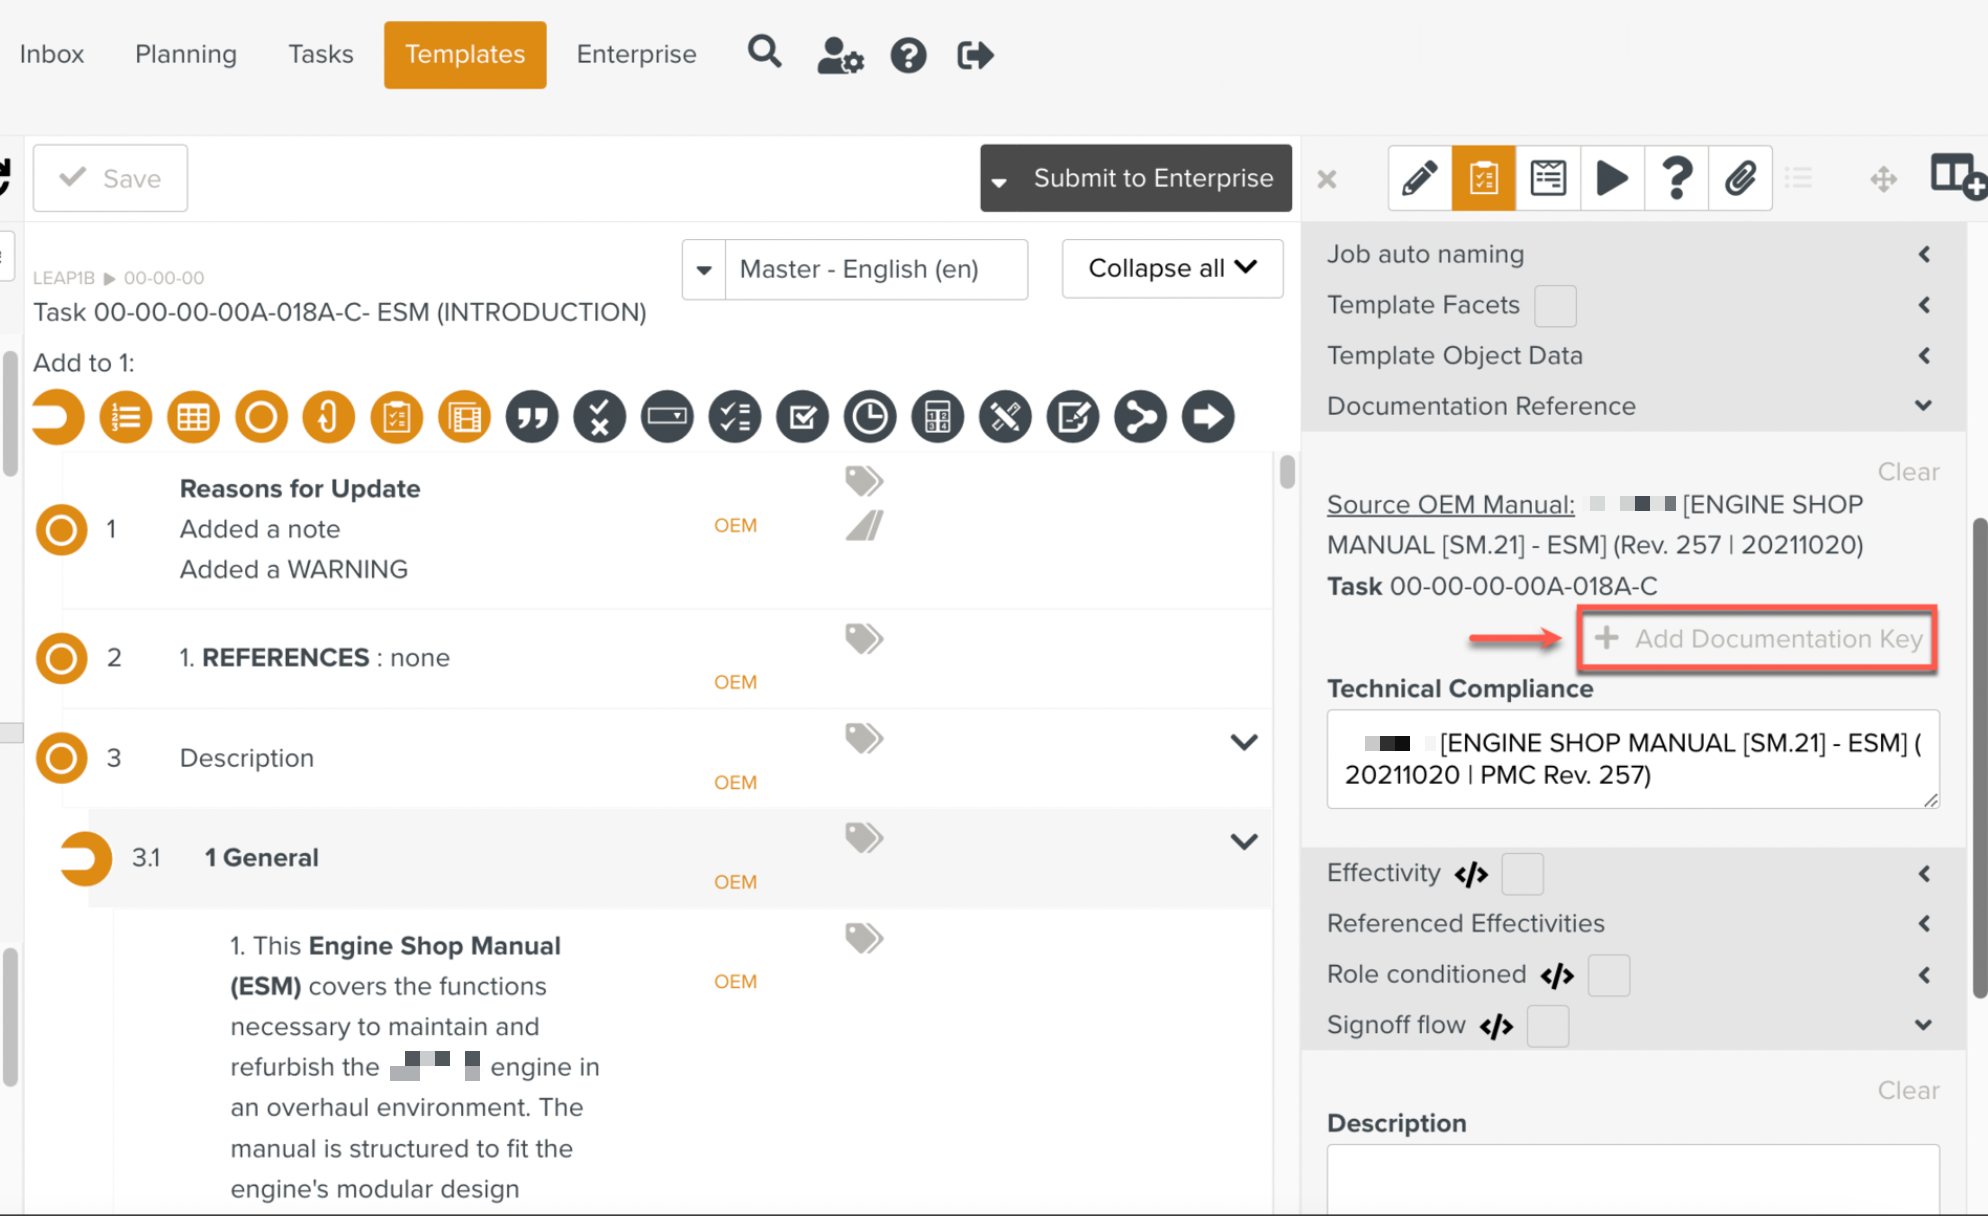Click the pencil edit icon
The image size is (1988, 1216).
point(1419,179)
